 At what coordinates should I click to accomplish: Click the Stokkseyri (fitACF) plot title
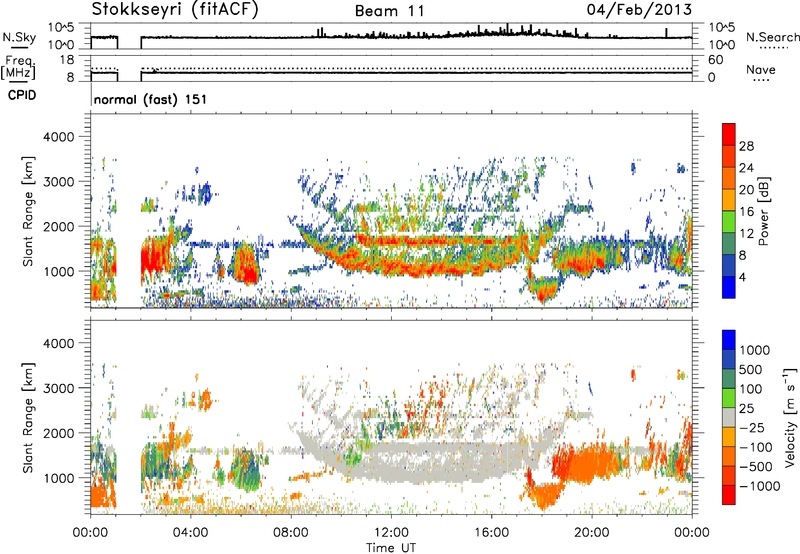(x=175, y=9)
